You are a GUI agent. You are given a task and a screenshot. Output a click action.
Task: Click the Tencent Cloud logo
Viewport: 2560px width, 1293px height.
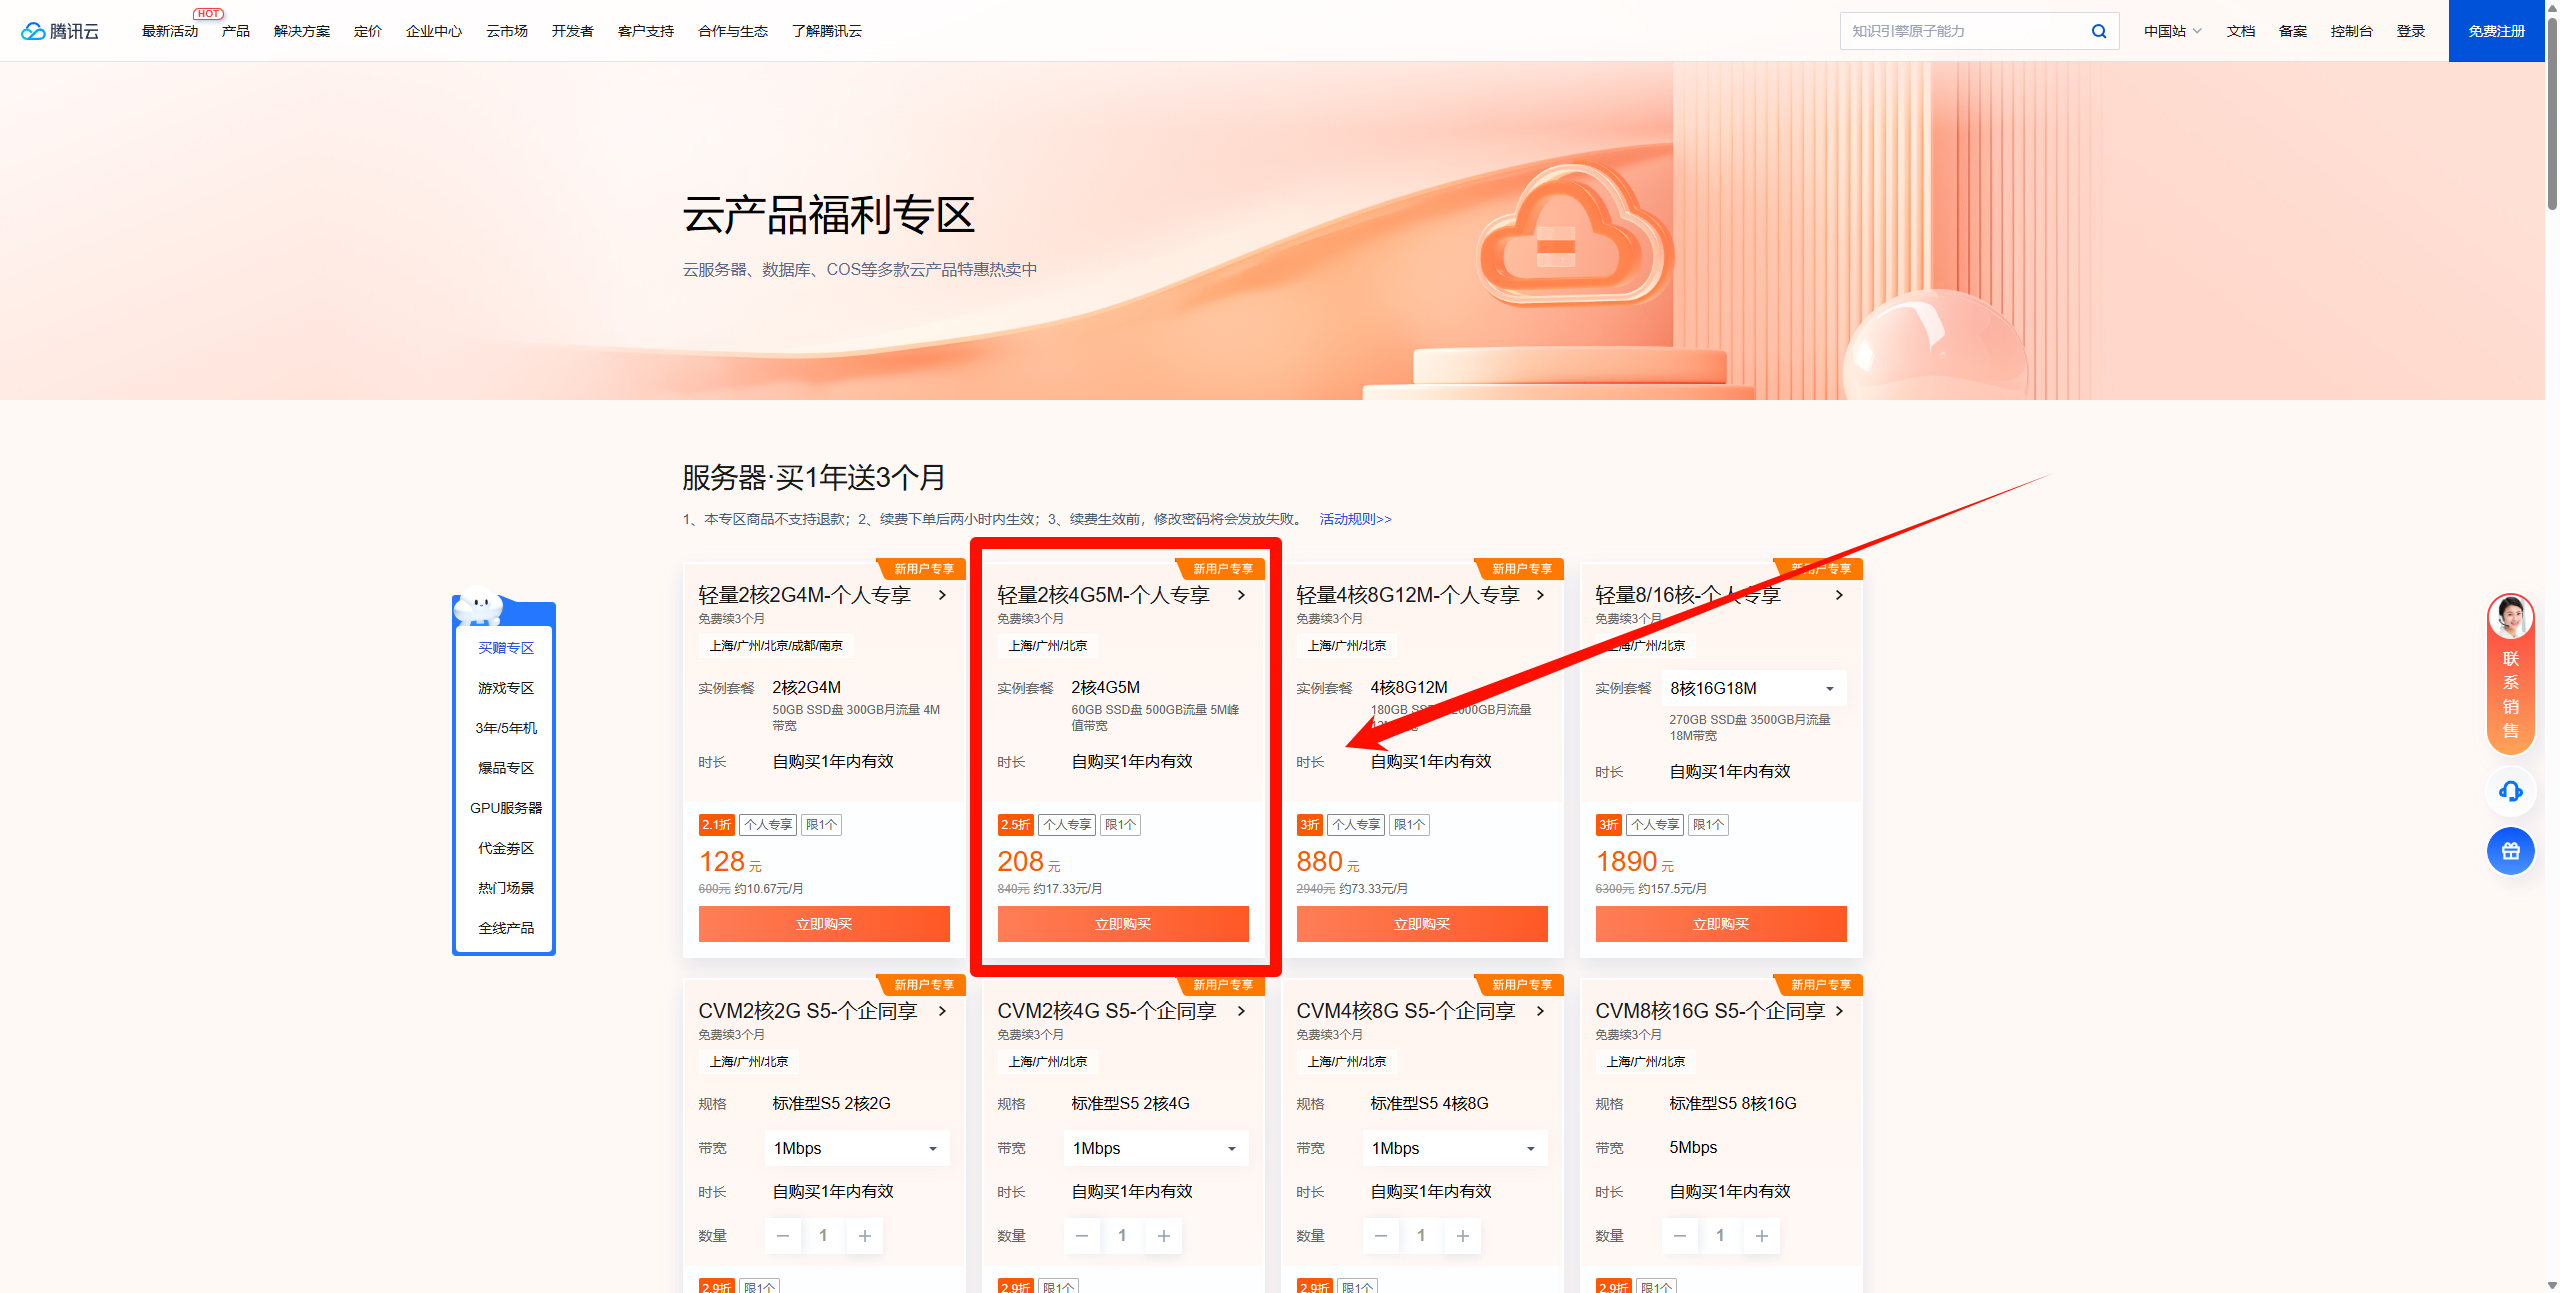tap(60, 29)
